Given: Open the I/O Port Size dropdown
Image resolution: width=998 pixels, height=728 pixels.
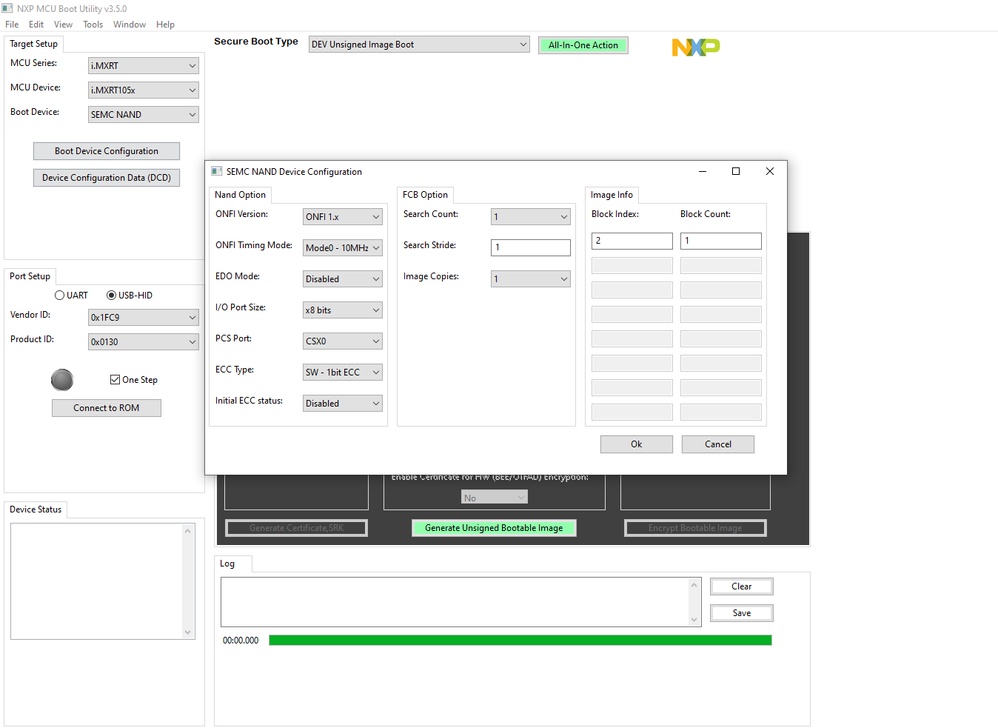Looking at the screenshot, I should coord(342,310).
